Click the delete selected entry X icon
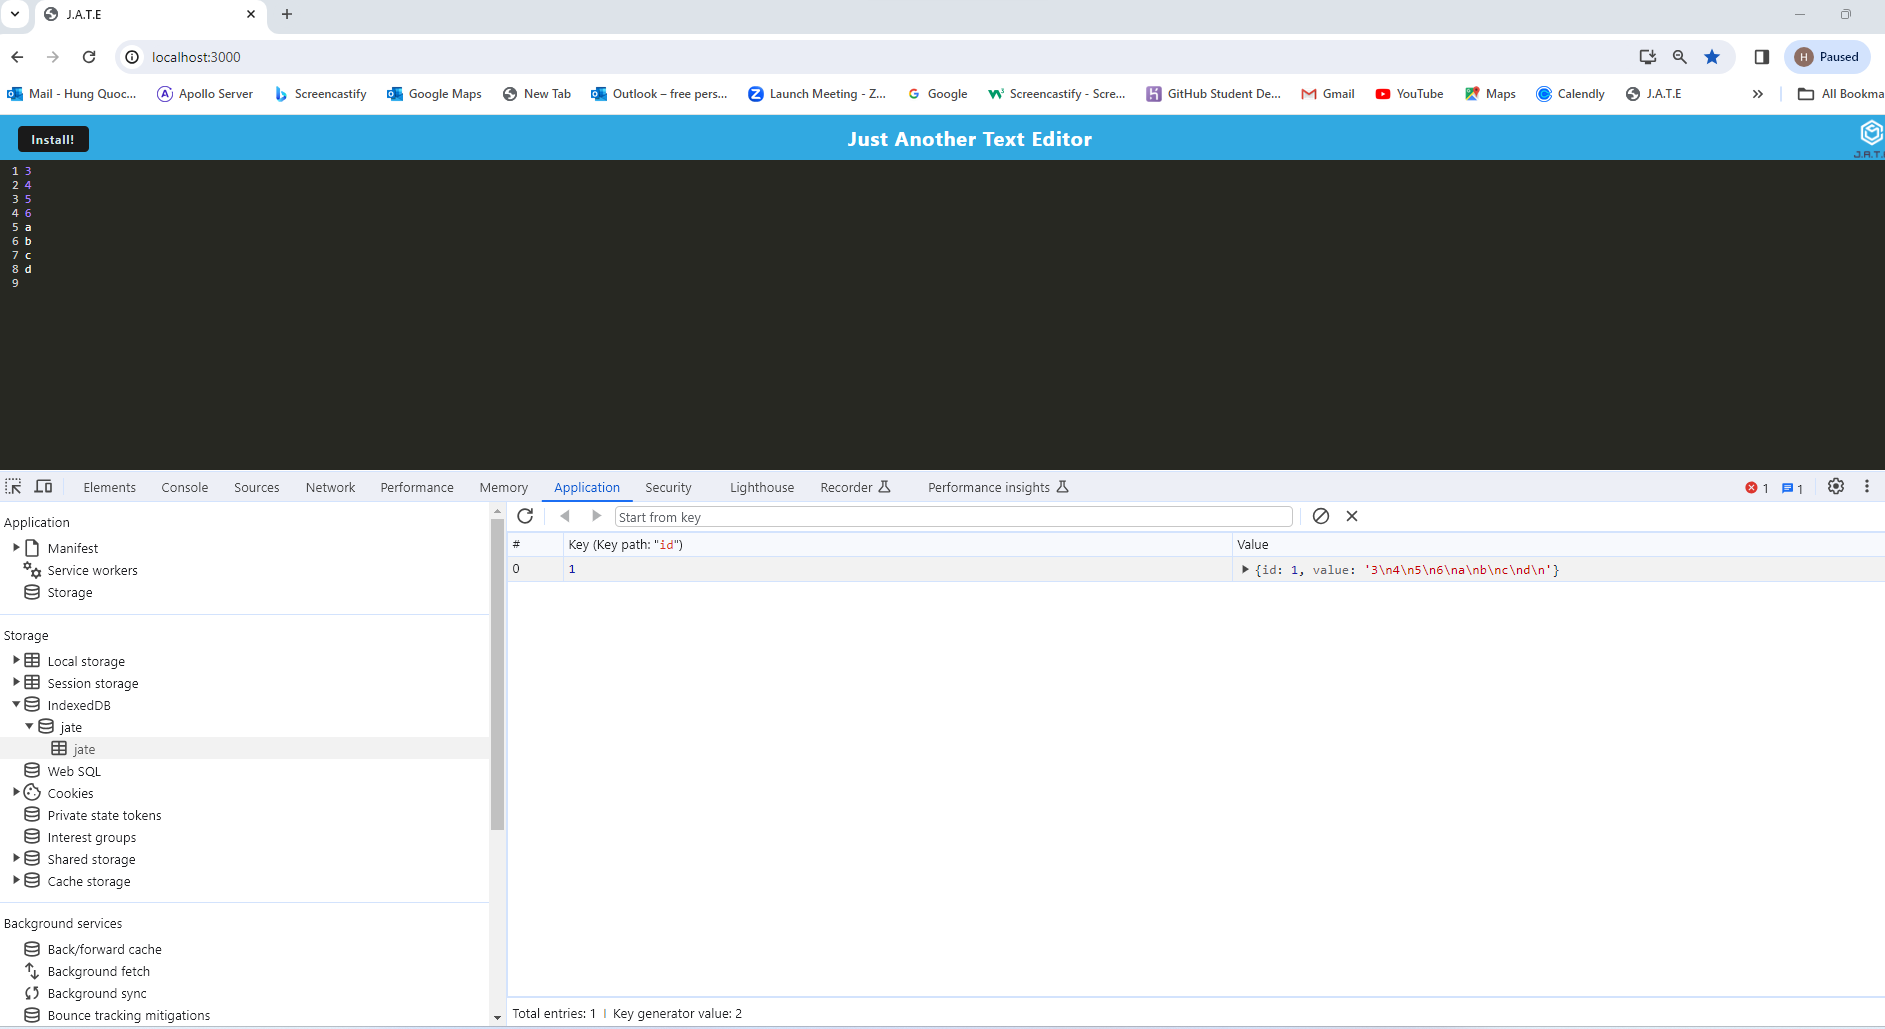 pos(1352,516)
